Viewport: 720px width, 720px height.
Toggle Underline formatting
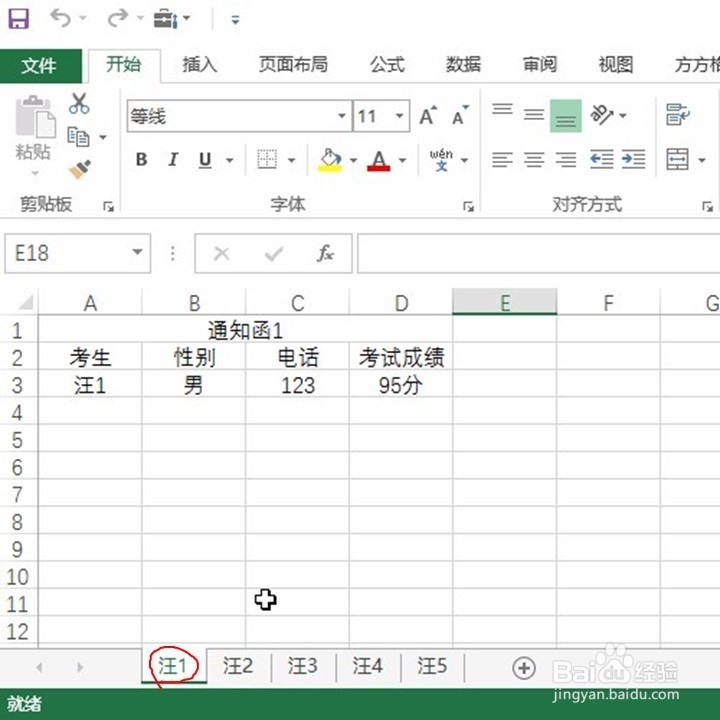coord(205,160)
